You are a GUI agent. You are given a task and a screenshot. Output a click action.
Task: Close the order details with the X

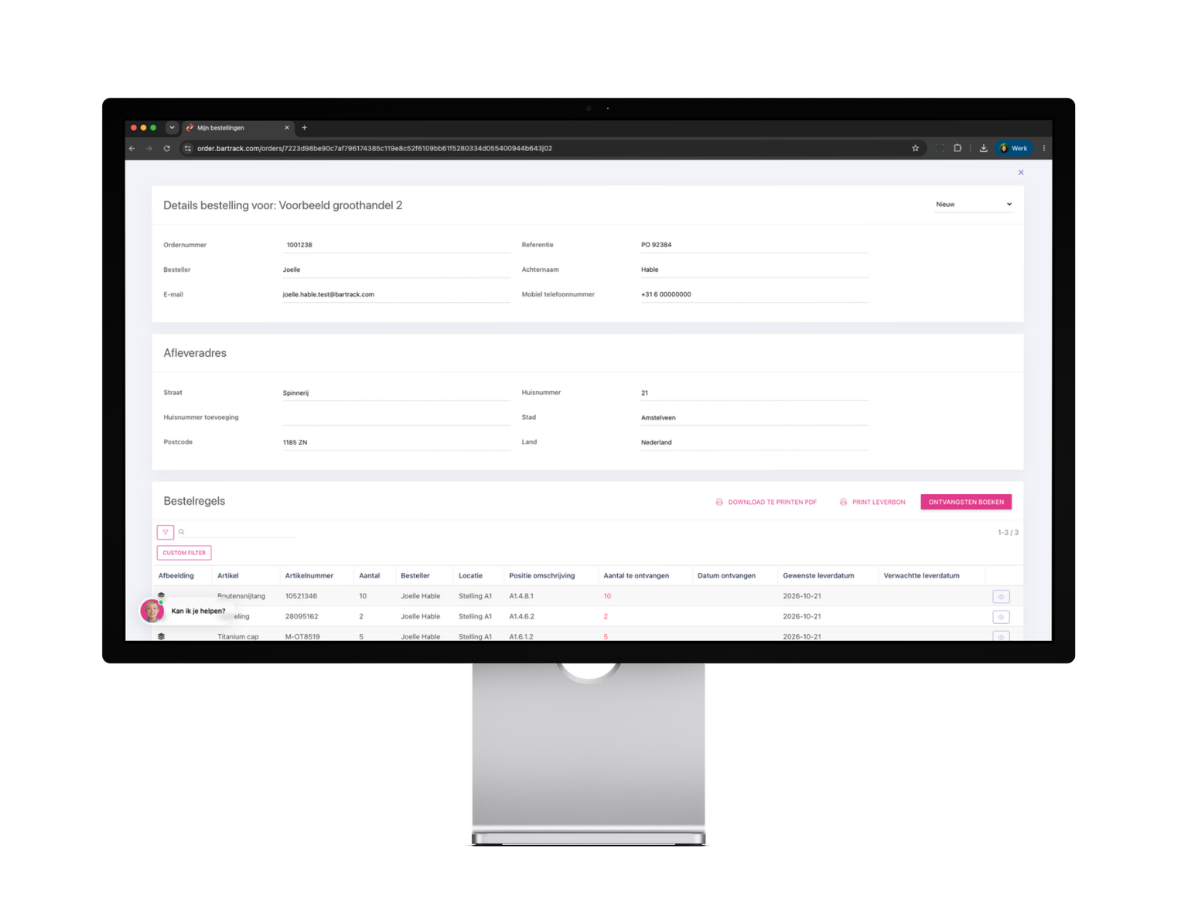tap(1021, 172)
